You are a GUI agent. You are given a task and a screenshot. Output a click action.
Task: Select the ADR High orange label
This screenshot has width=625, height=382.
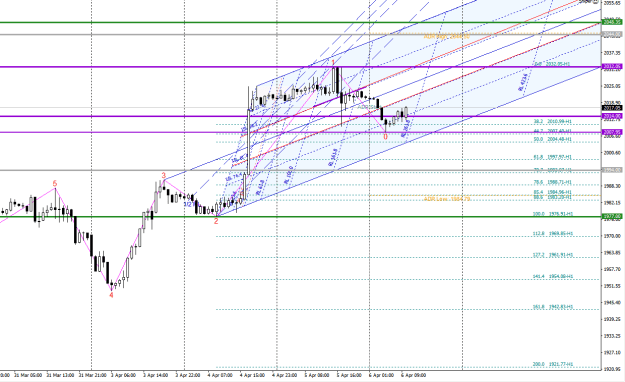(446, 36)
